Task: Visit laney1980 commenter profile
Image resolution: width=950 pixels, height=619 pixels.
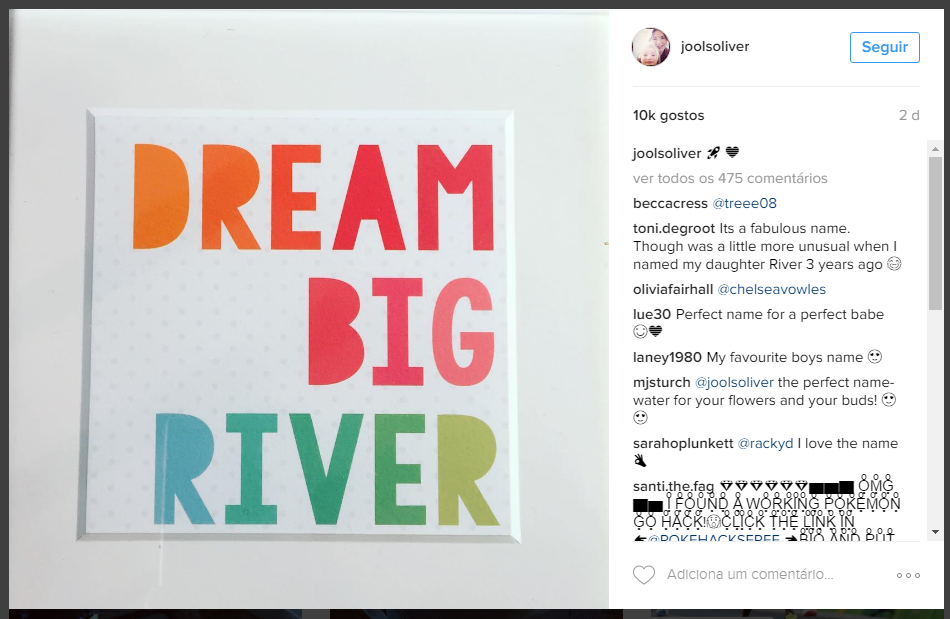Action: click(667, 357)
